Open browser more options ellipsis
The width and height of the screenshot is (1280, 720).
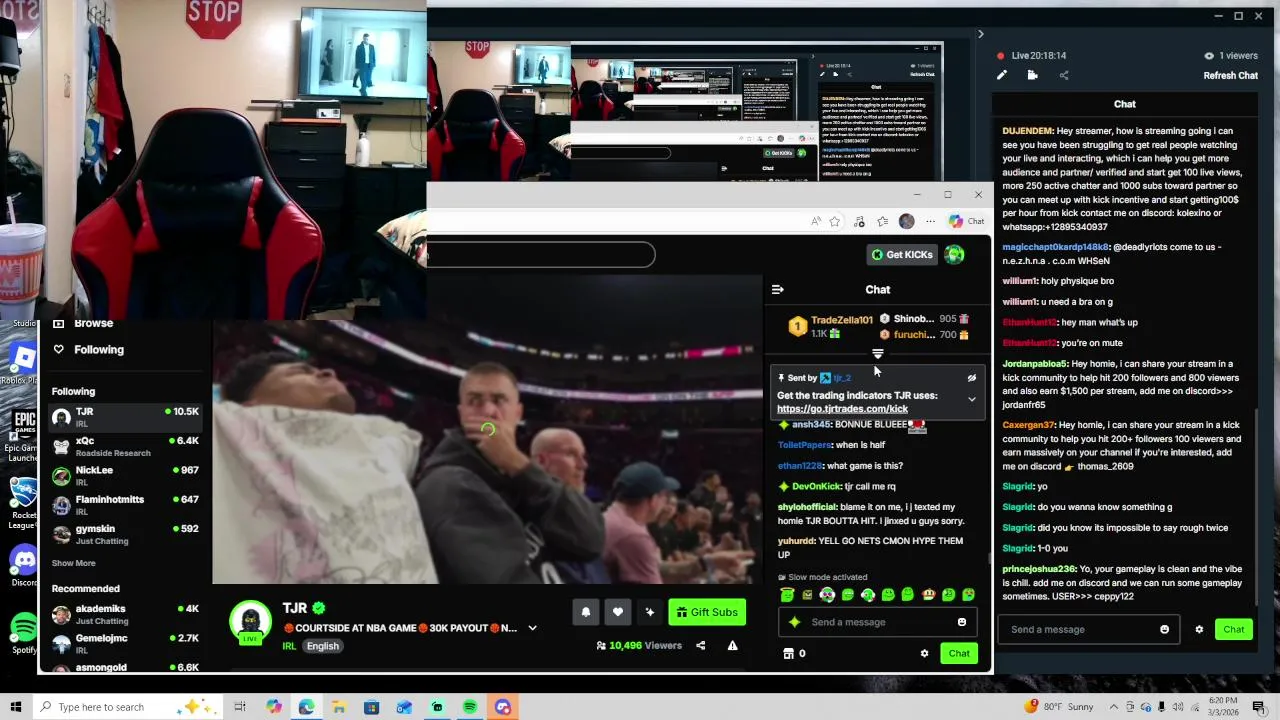tap(930, 222)
